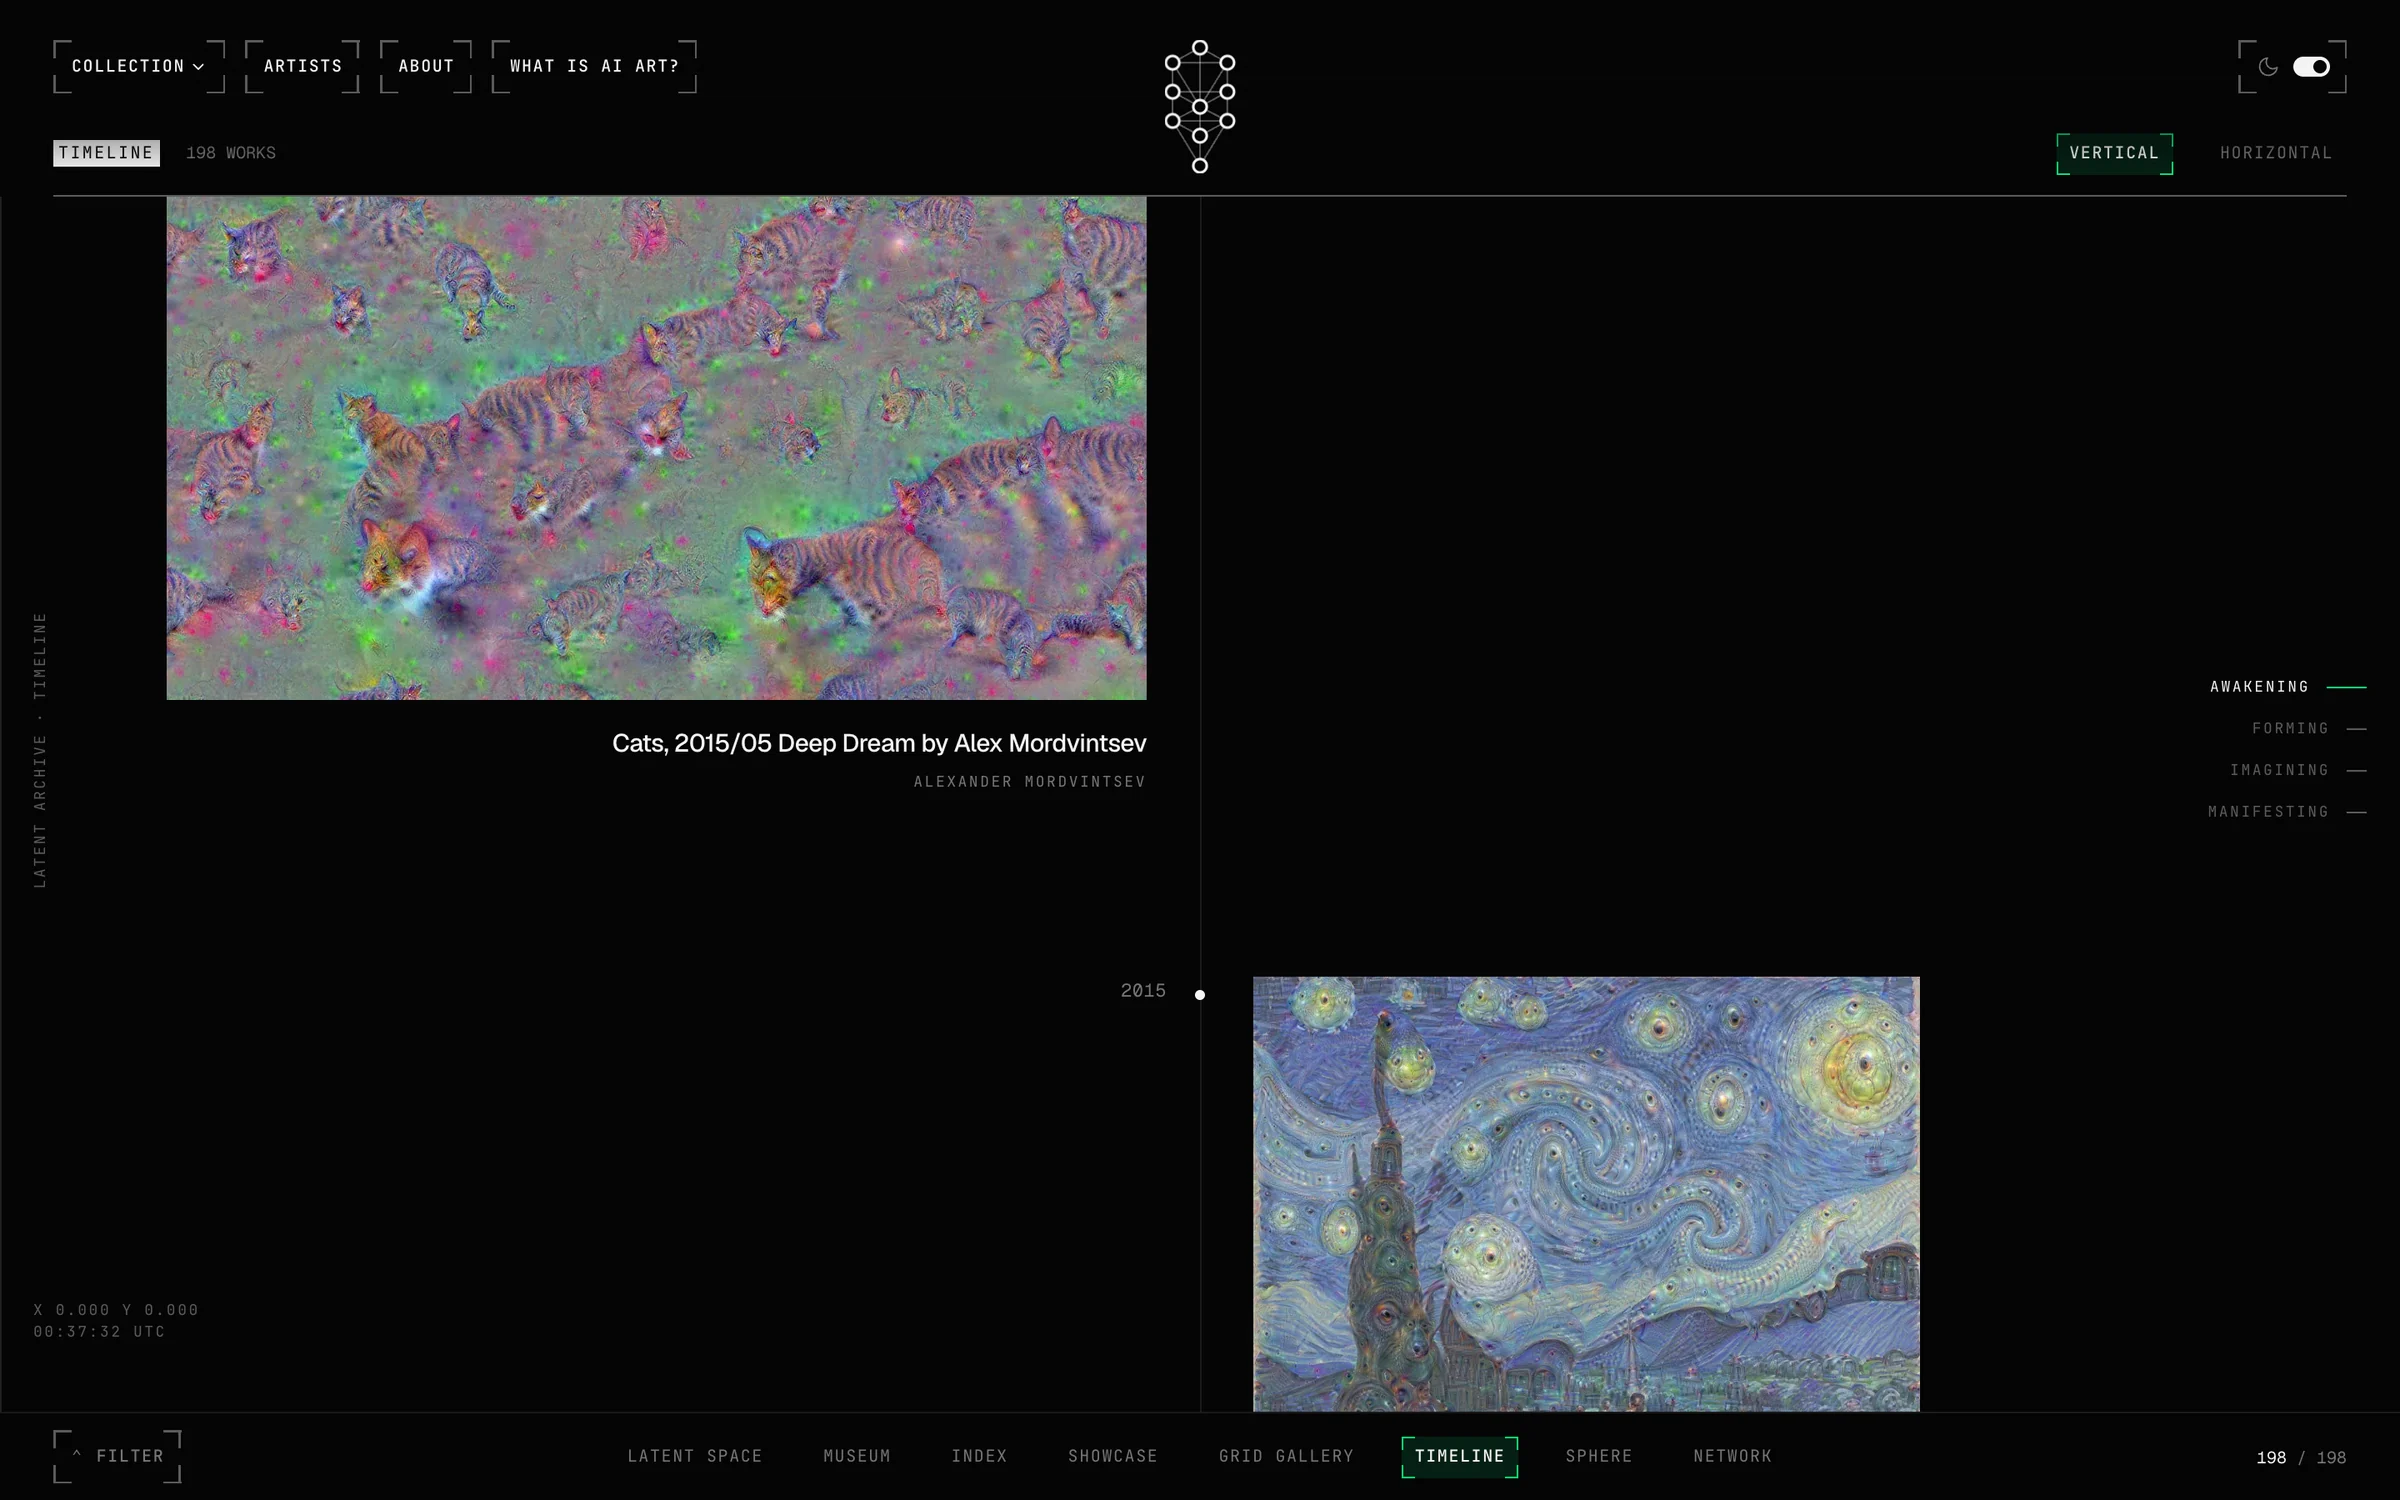Click the node-tree logo icon
The width and height of the screenshot is (2400, 1500).
1199,107
